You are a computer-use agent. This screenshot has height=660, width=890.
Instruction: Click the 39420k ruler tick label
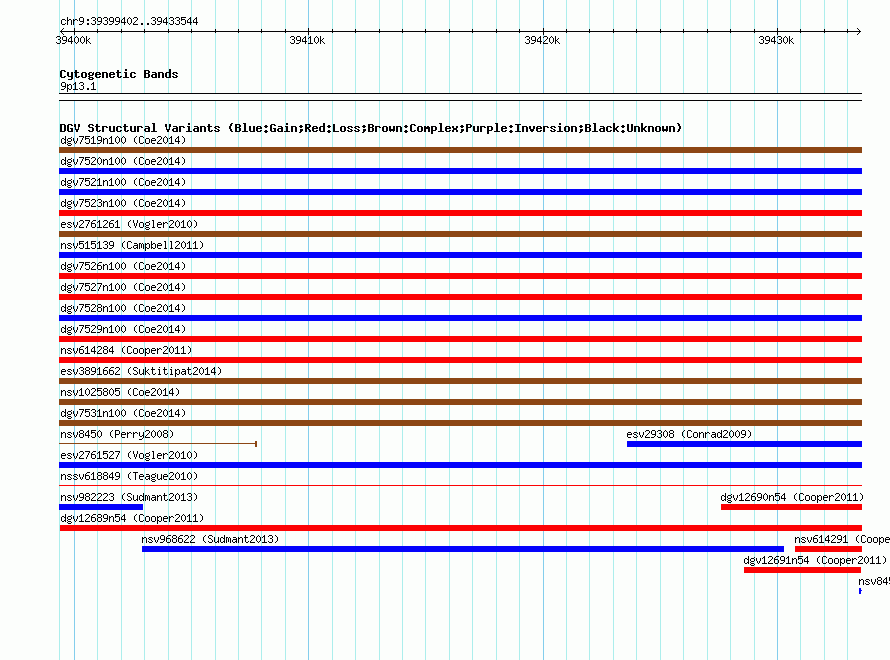click(x=542, y=40)
